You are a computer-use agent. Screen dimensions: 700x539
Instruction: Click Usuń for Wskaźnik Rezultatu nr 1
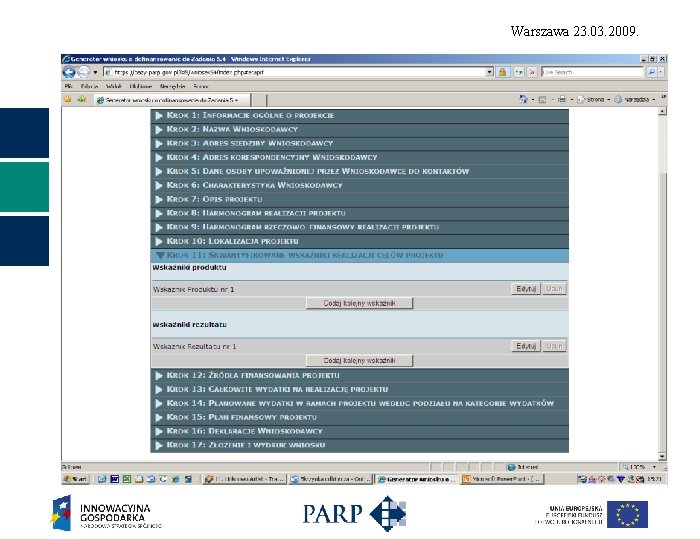(x=554, y=346)
